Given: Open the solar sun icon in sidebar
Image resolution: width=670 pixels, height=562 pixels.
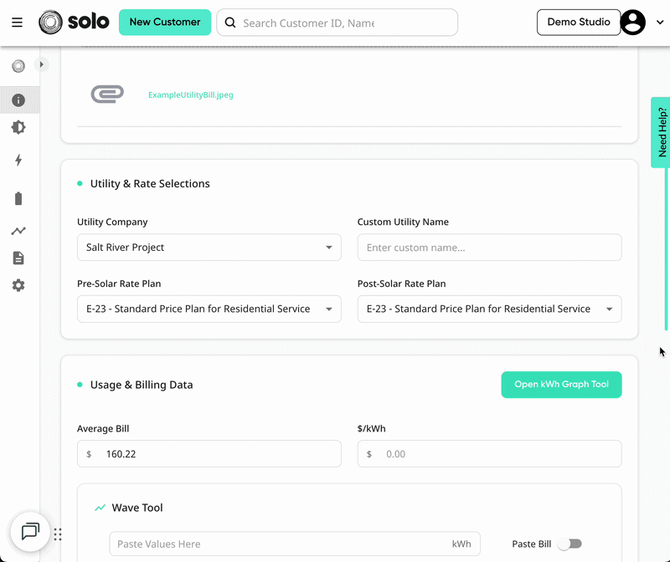Looking at the screenshot, I should (x=18, y=127).
